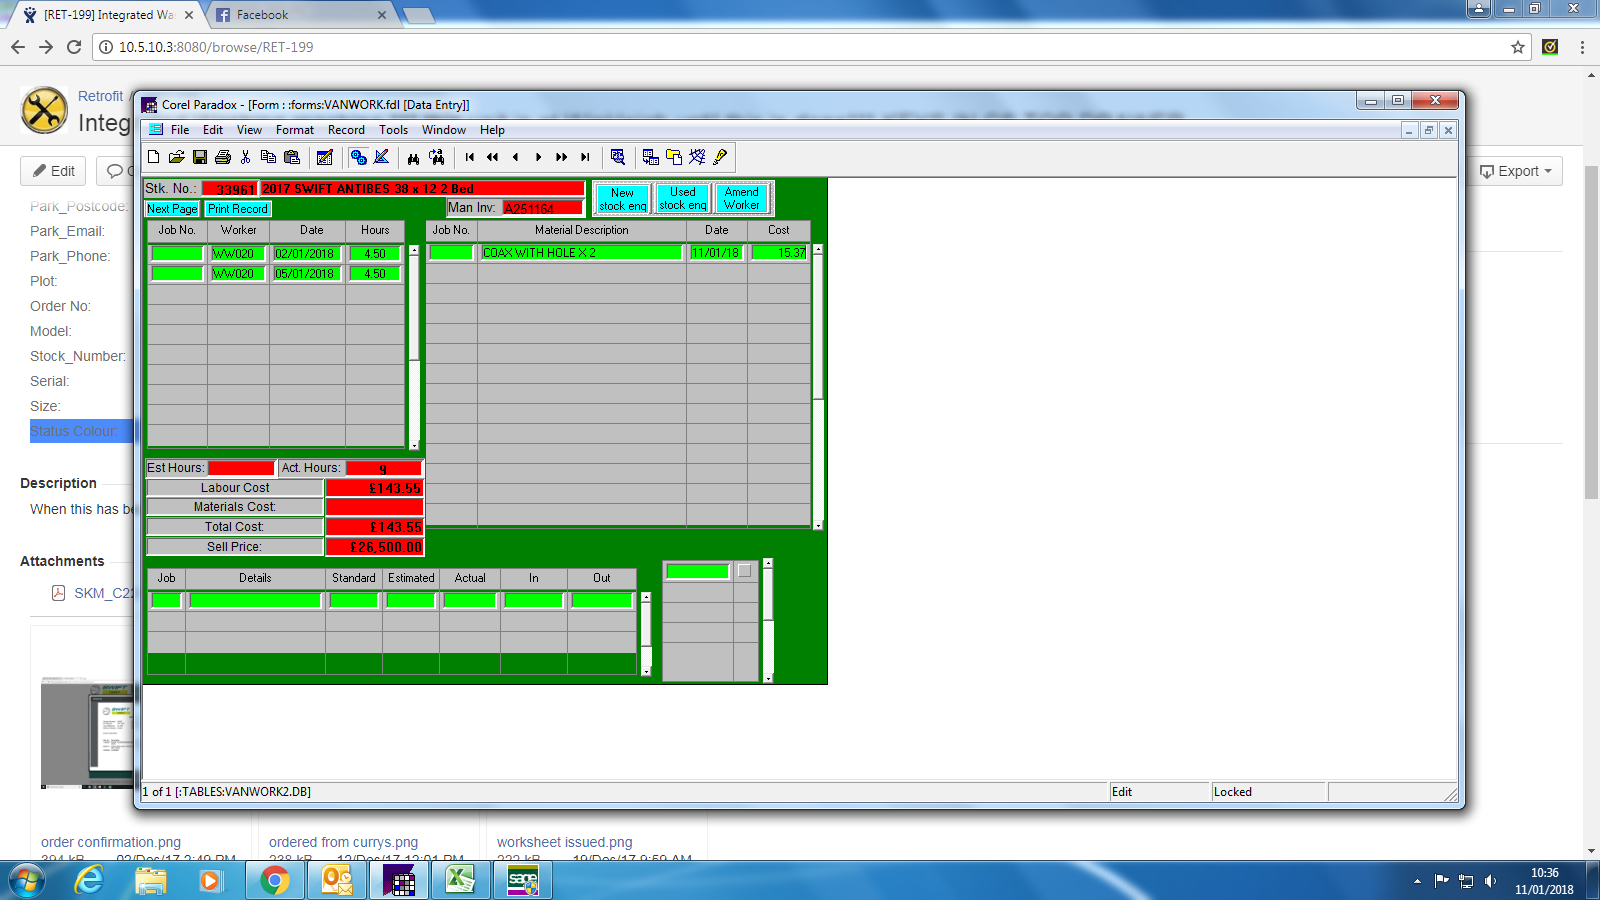Click the Man Inv field A251164
1600x900 pixels.
tap(542, 208)
